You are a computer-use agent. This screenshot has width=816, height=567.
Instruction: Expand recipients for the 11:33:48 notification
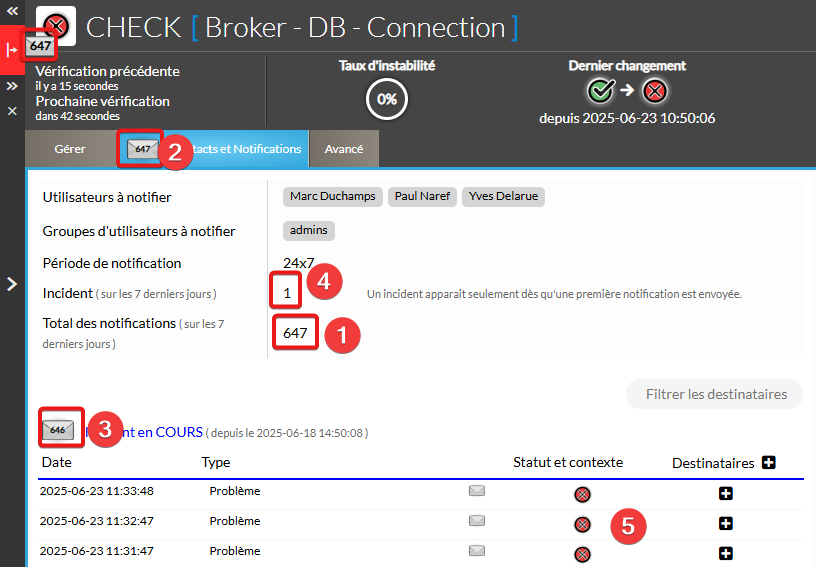725,493
